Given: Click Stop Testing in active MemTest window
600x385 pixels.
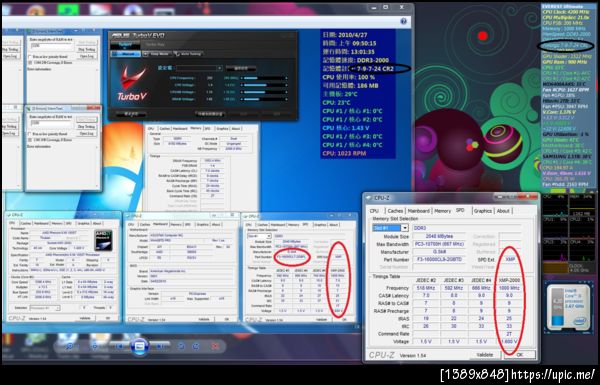Looking at the screenshot, I should [x=86, y=126].
